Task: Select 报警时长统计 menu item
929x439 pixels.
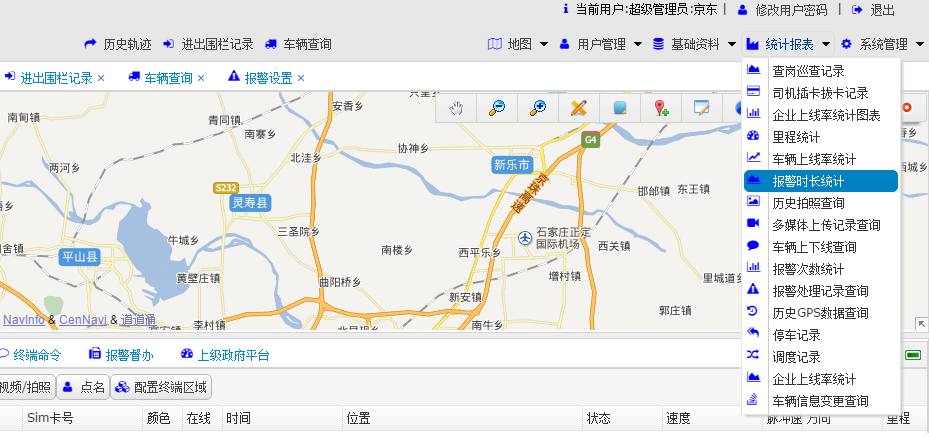Action: coord(821,181)
